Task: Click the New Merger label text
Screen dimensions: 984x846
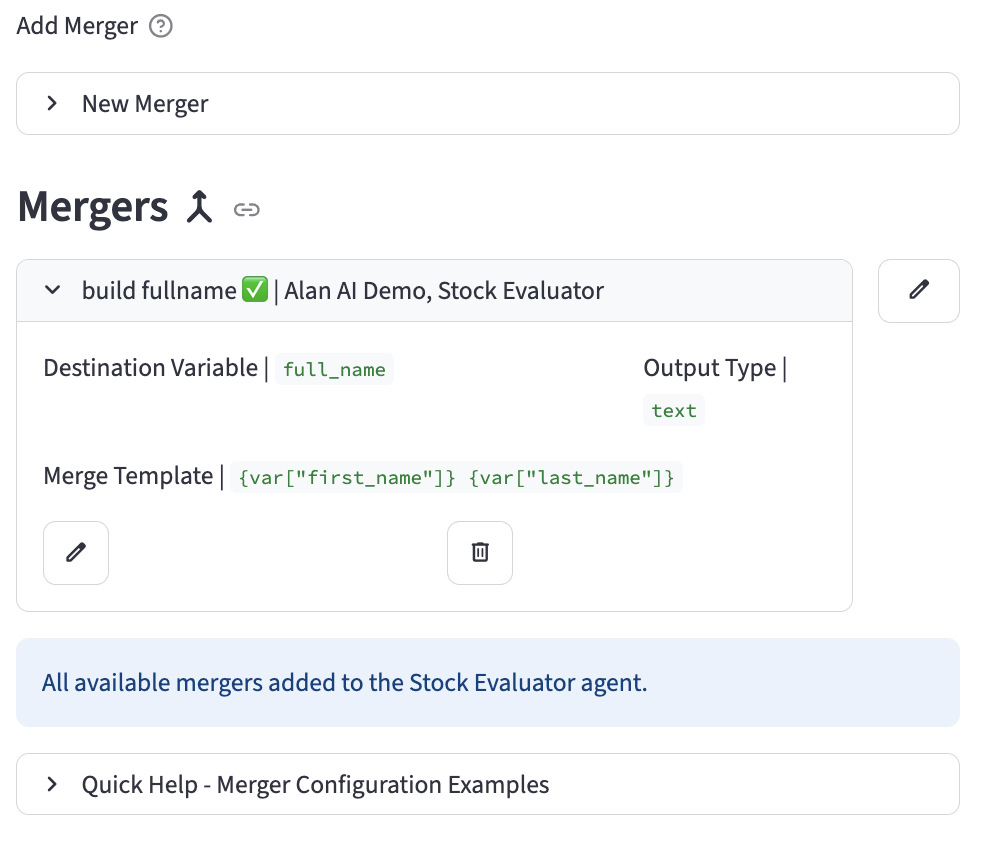Action: click(x=145, y=104)
